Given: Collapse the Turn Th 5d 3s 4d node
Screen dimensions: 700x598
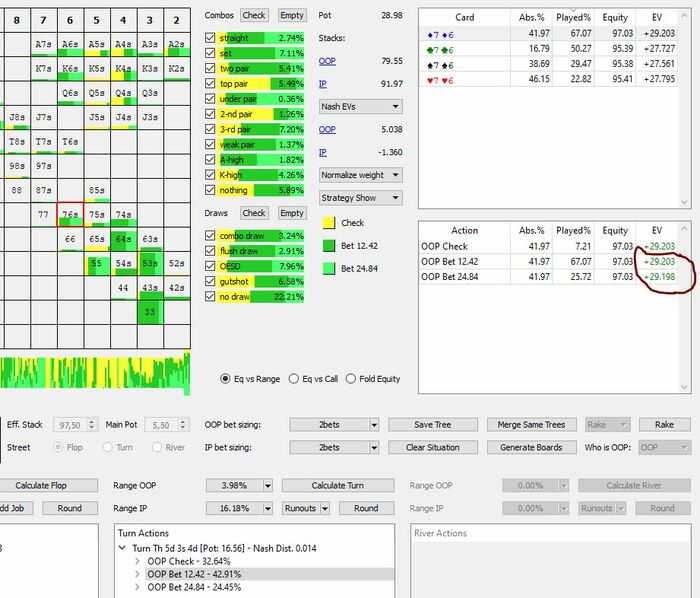Looking at the screenshot, I should coord(122,548).
